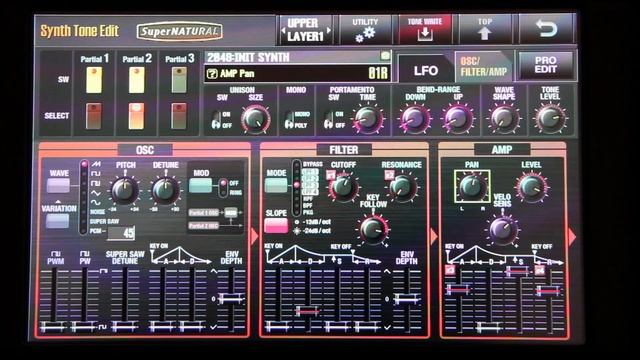Choose the -12dB/oct slope option
This screenshot has width=640, height=360.
(x=313, y=222)
